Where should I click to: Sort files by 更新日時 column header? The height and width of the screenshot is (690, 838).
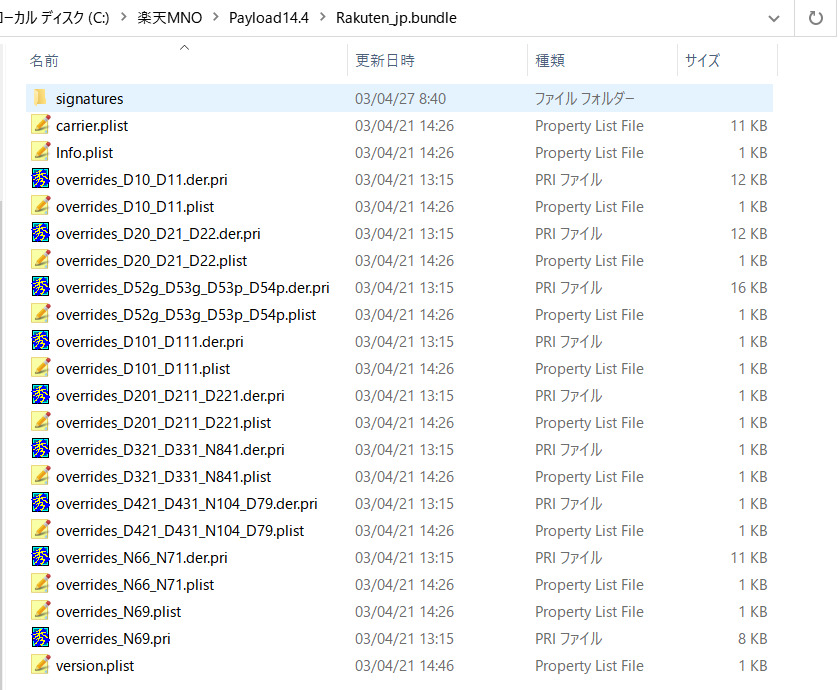(x=385, y=61)
